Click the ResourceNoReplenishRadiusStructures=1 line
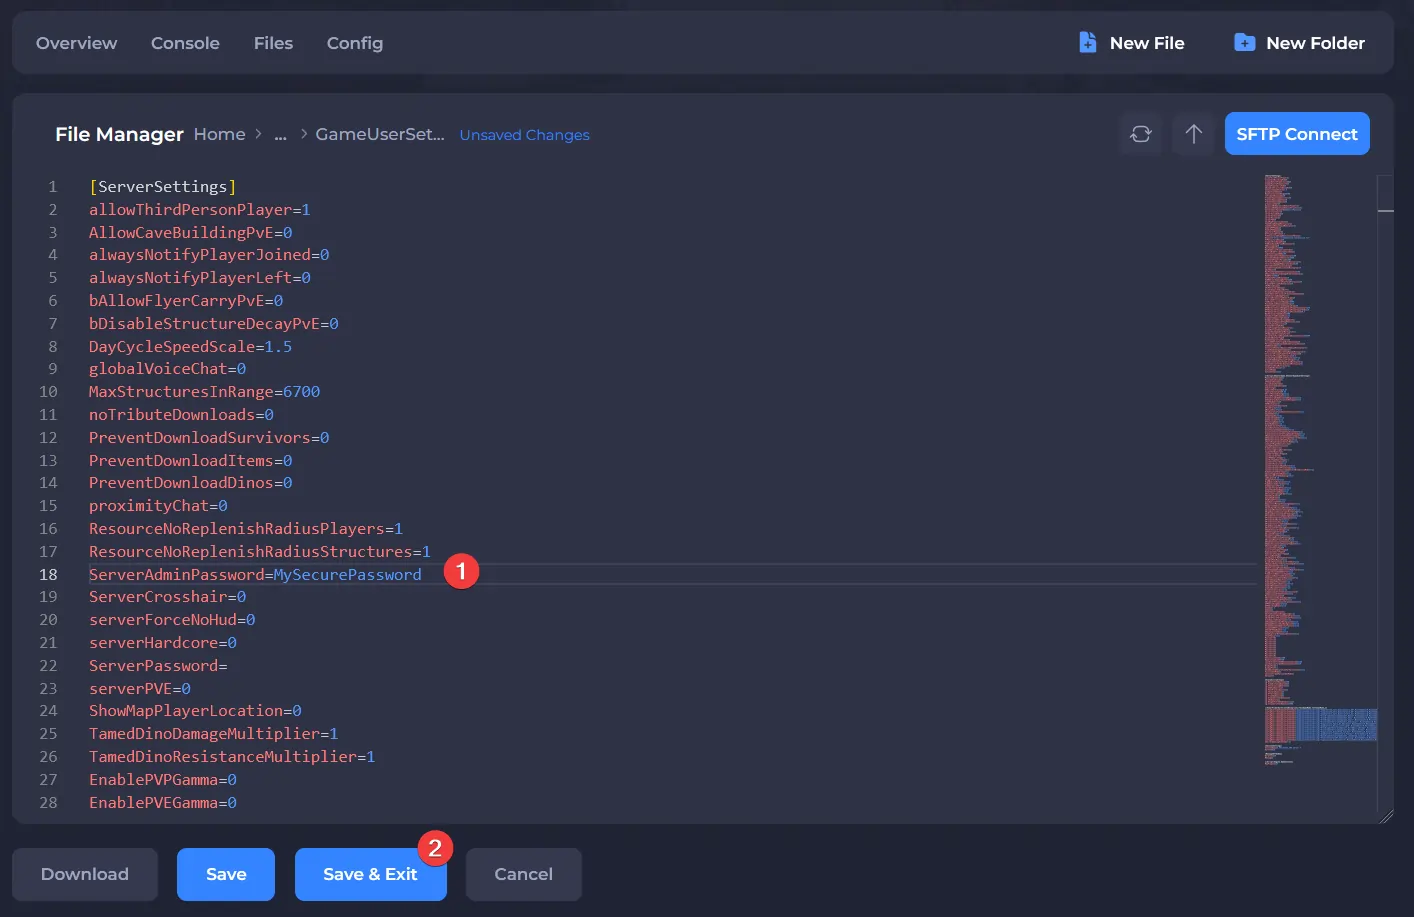This screenshot has width=1414, height=917. tap(259, 552)
